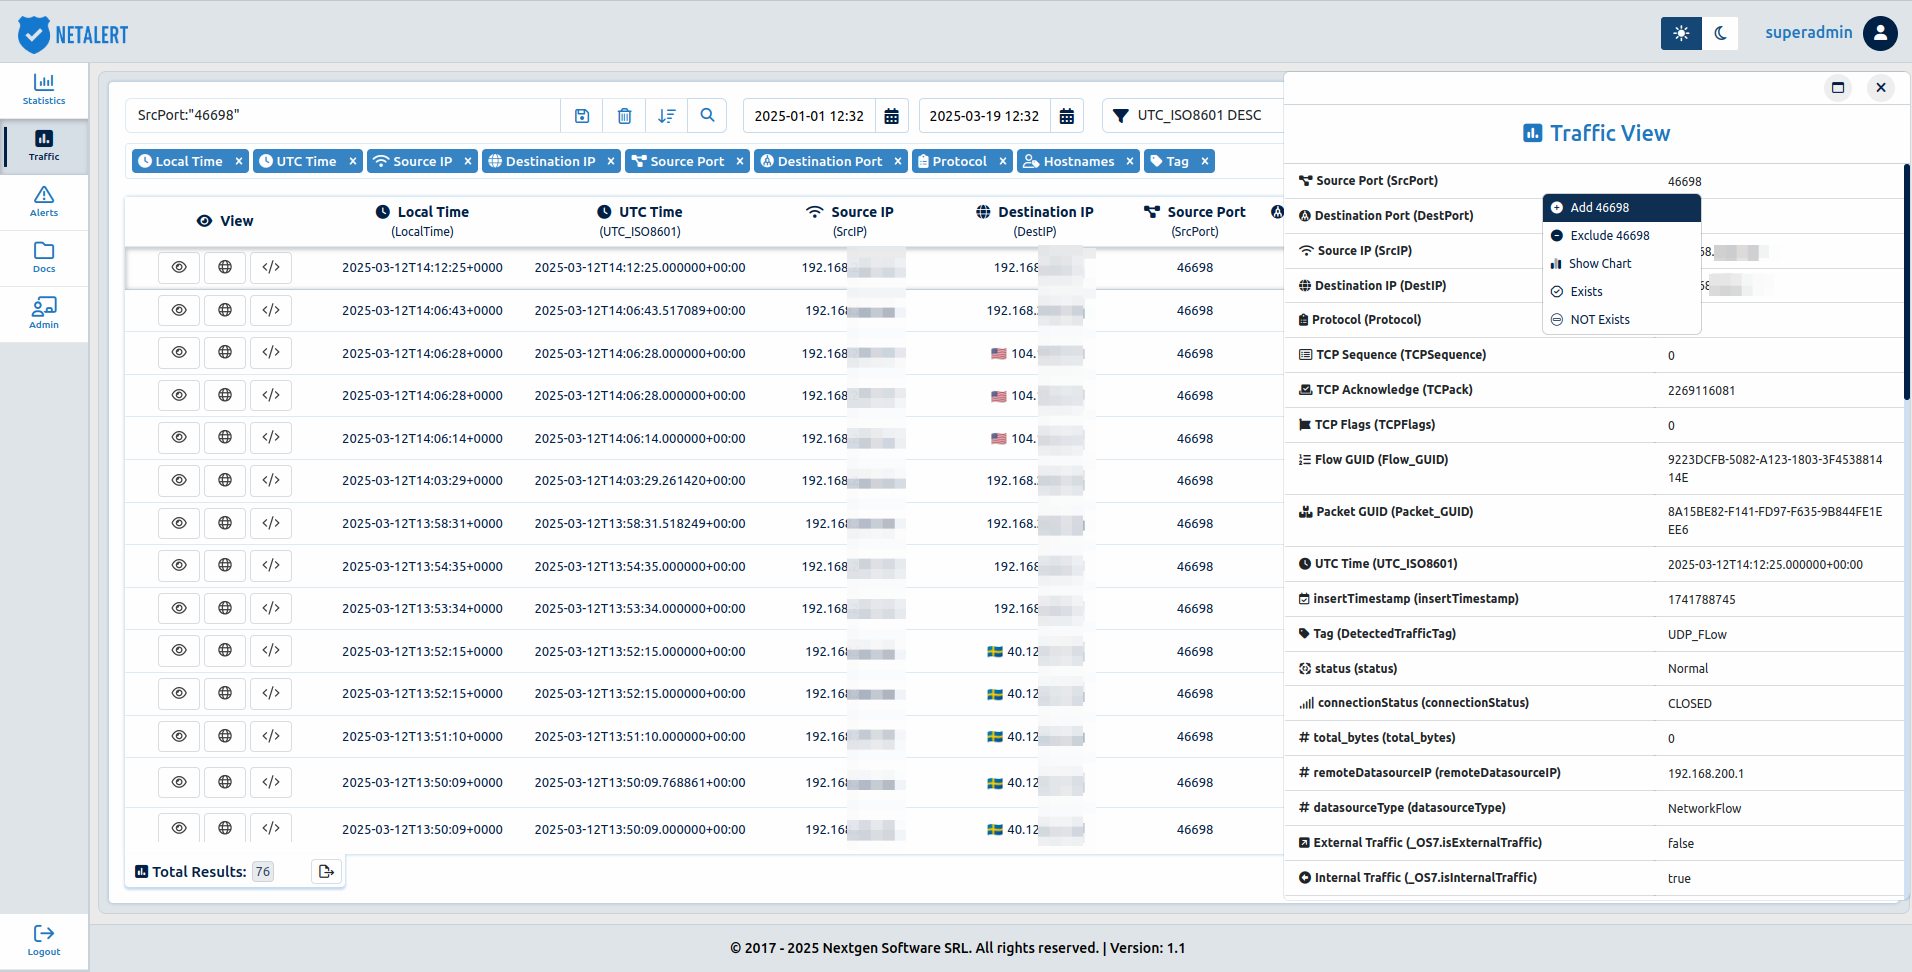Click the end date field 2025-03-19 12:32

[x=984, y=116]
